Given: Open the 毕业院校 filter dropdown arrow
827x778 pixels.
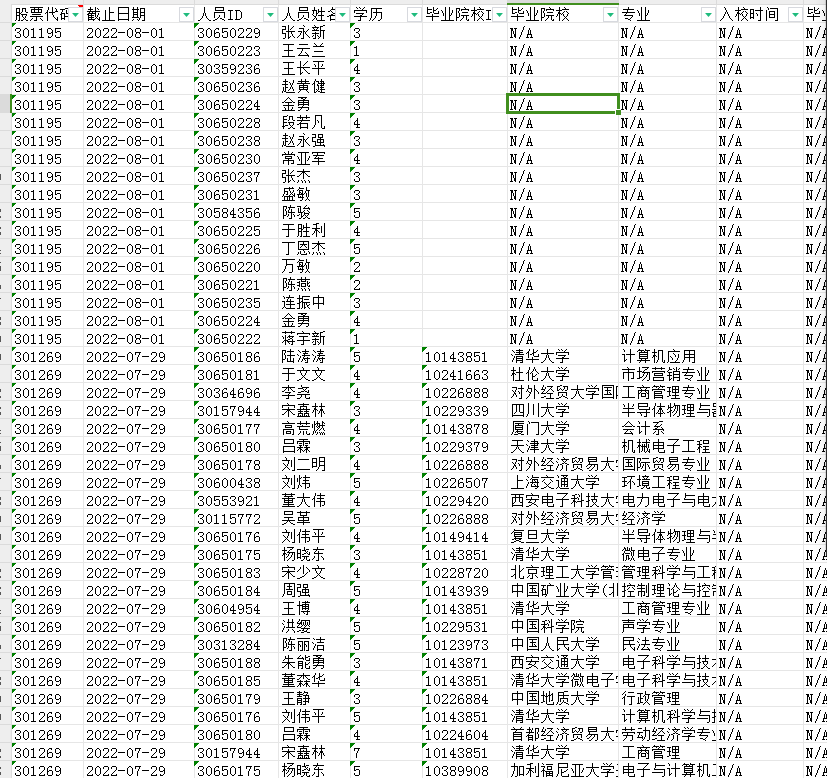Looking at the screenshot, I should (x=610, y=15).
